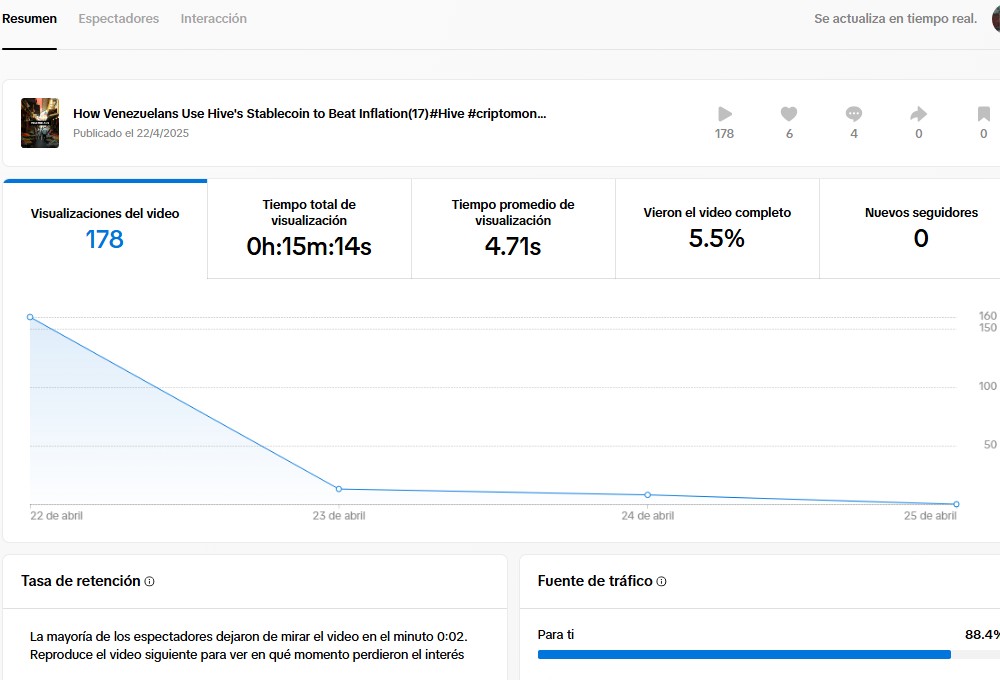The height and width of the screenshot is (680, 1000).
Task: Click the video thumbnail image
Action: 40,123
